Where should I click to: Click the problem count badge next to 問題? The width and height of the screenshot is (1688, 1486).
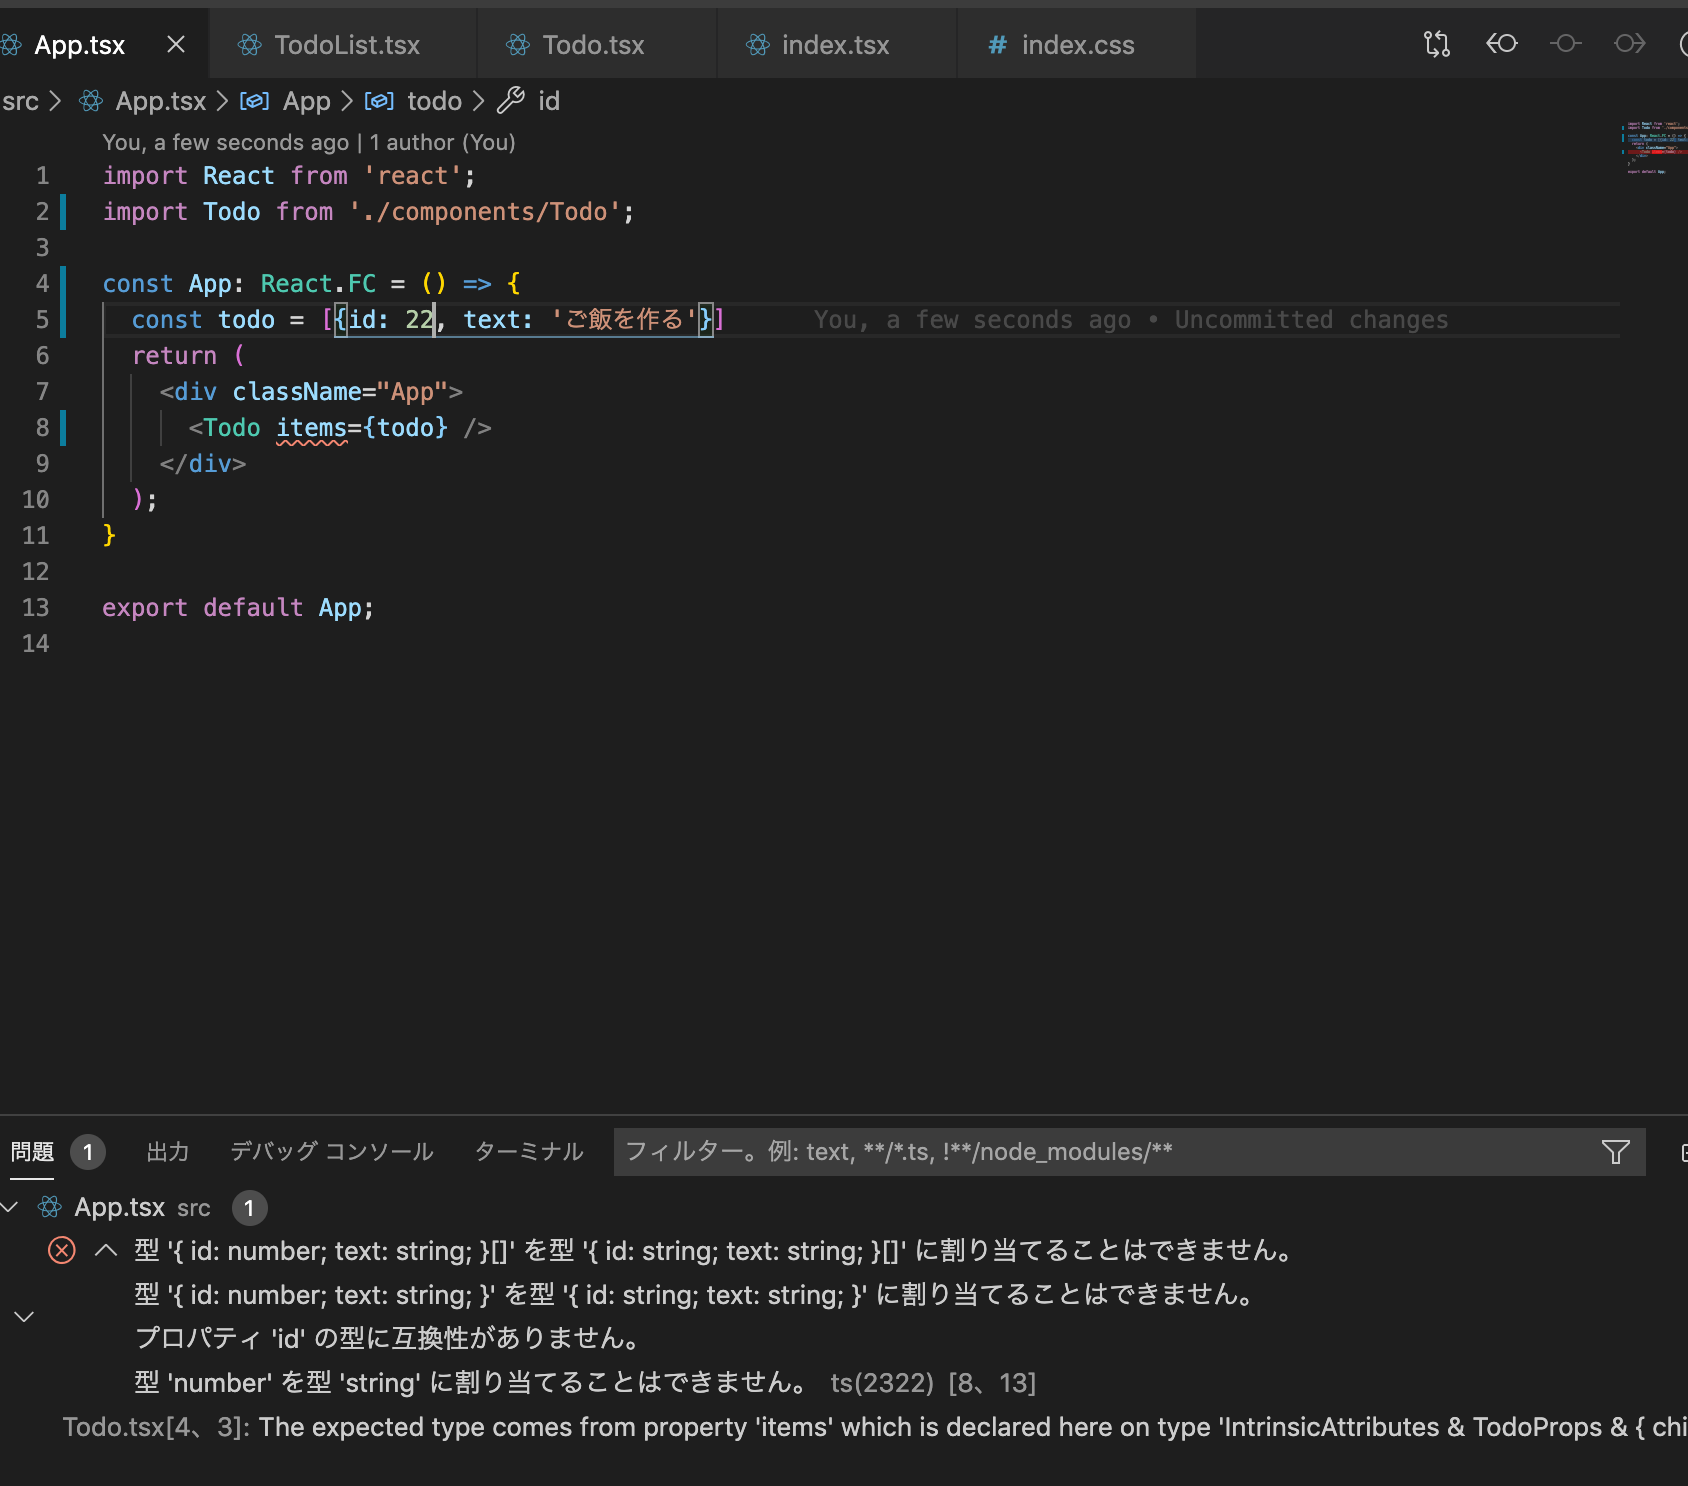[88, 1152]
